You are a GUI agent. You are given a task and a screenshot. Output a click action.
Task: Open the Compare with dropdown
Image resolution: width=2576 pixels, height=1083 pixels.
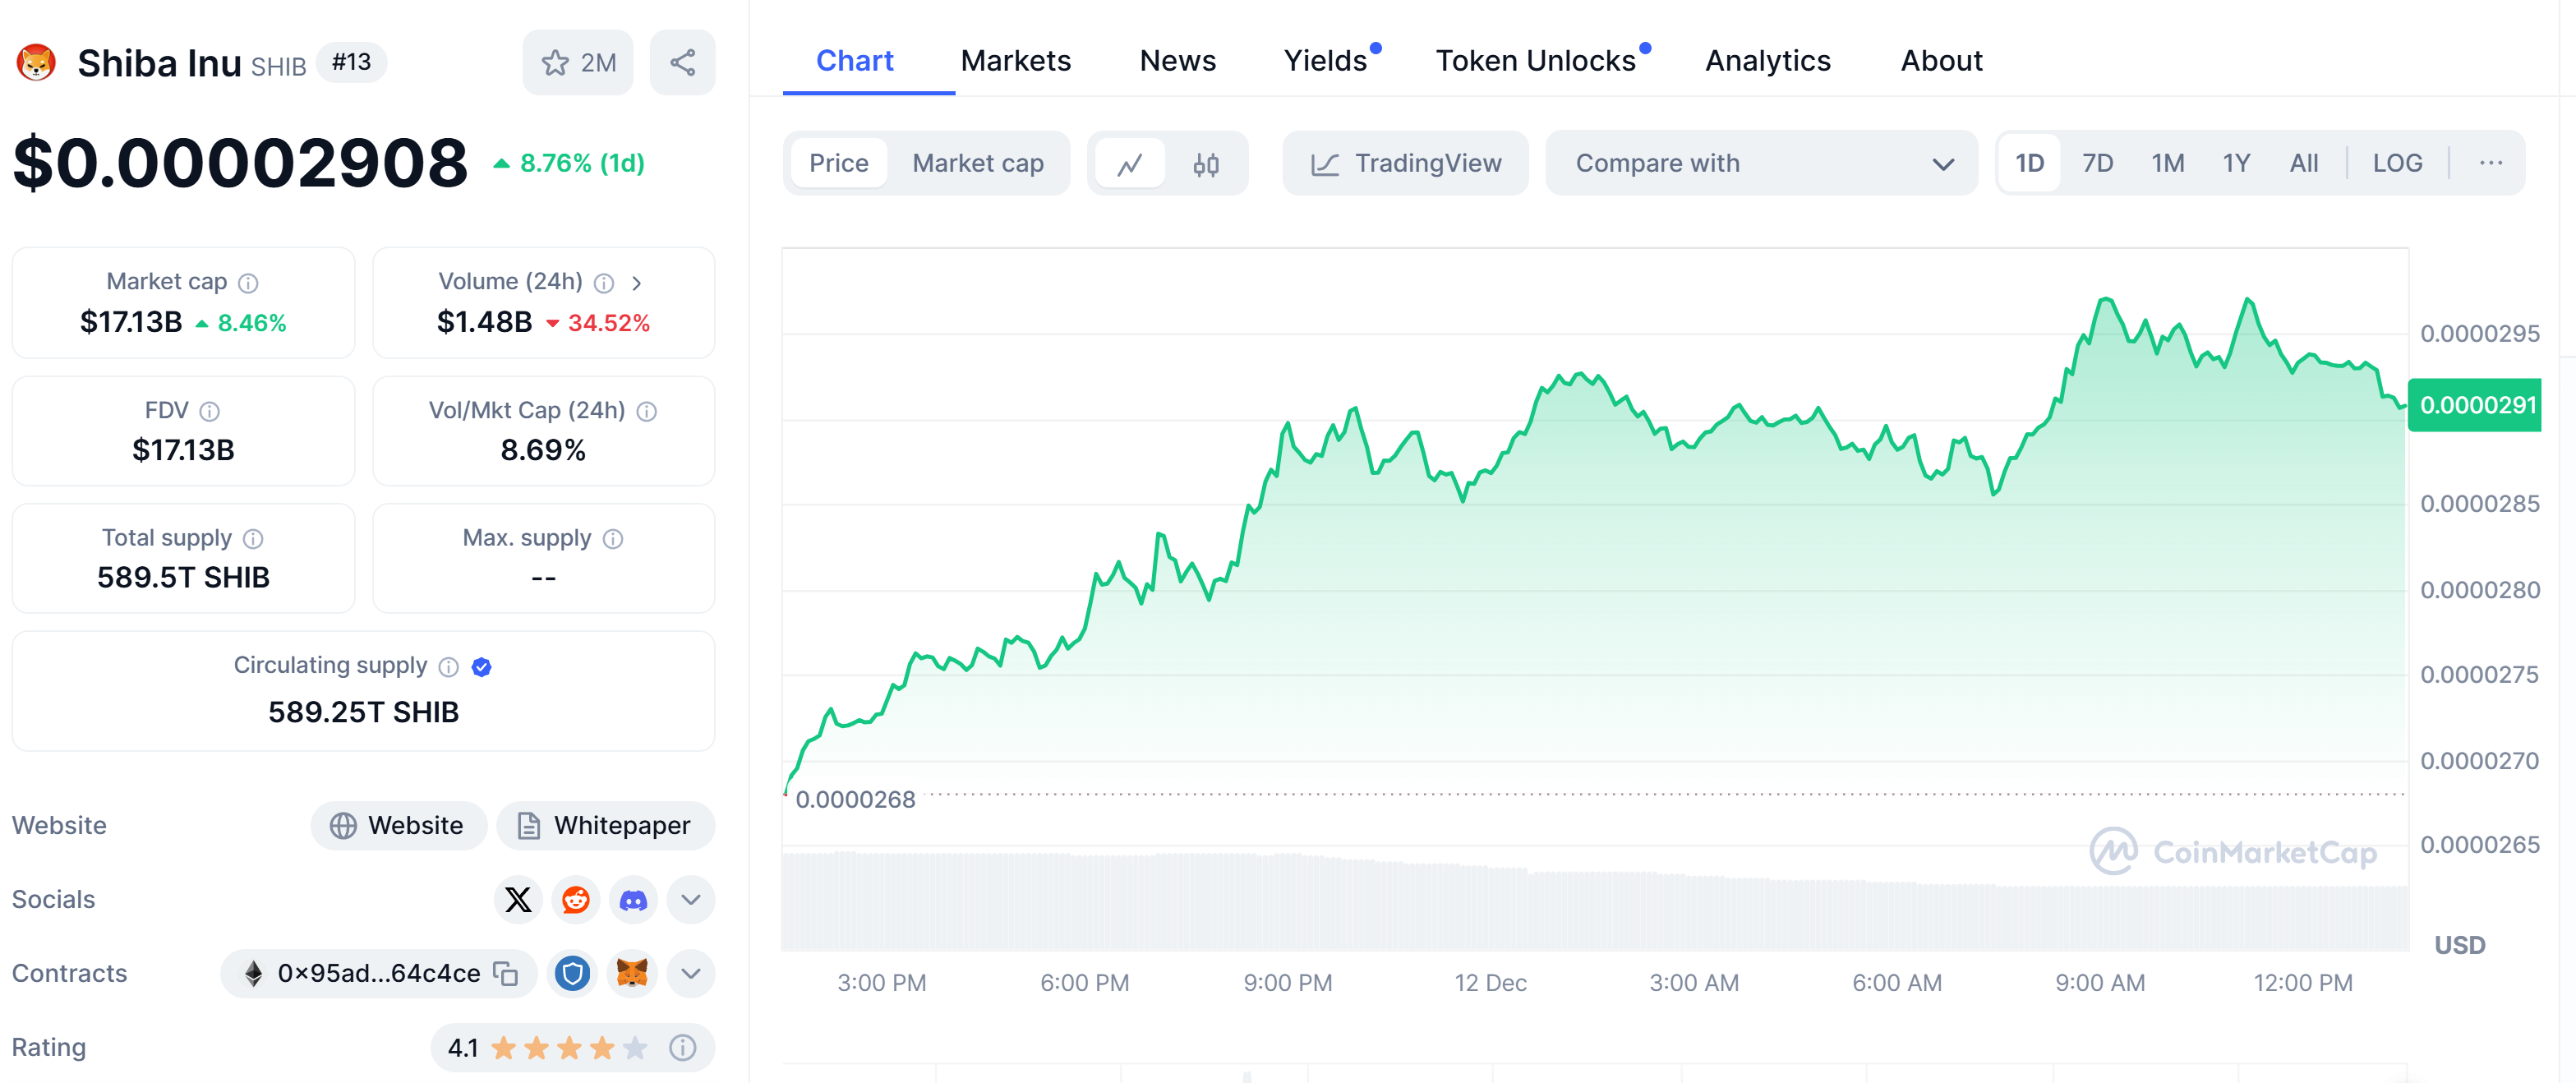[1760, 164]
